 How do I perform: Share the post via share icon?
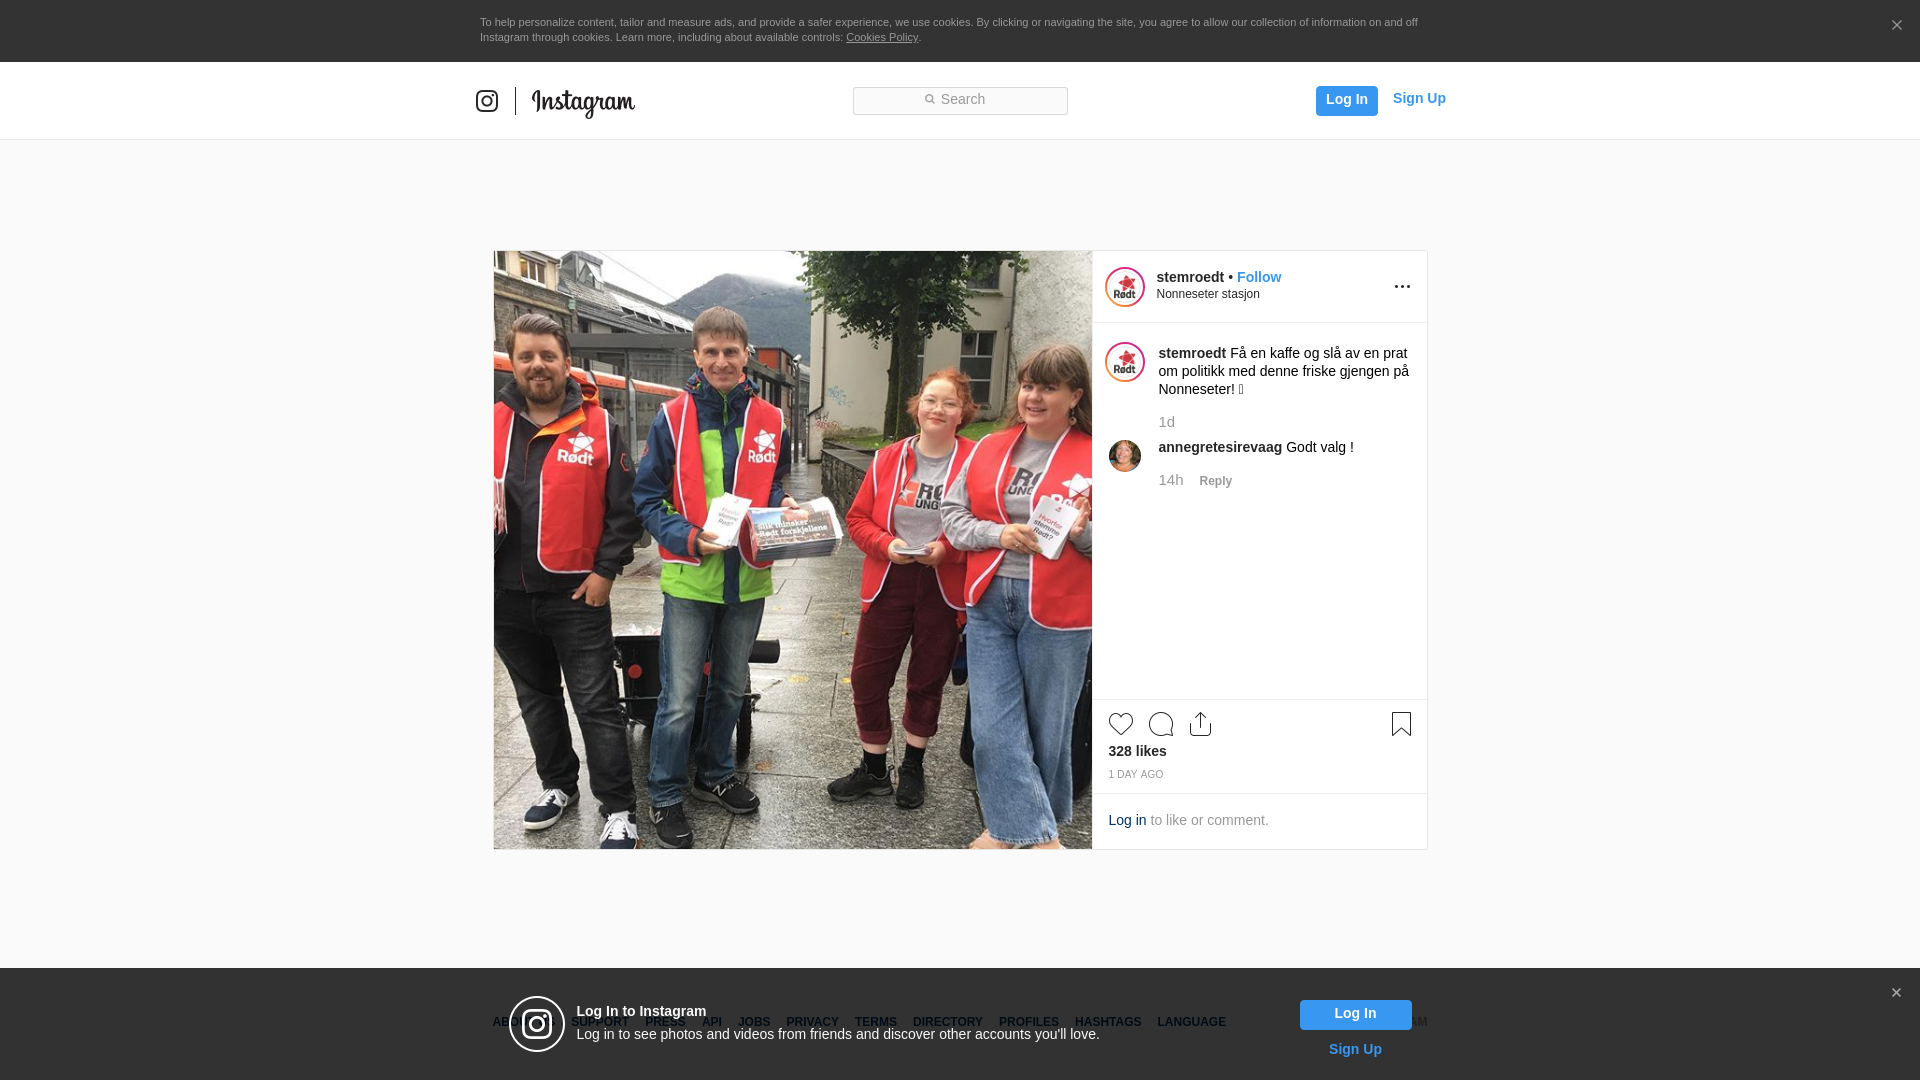(1201, 724)
